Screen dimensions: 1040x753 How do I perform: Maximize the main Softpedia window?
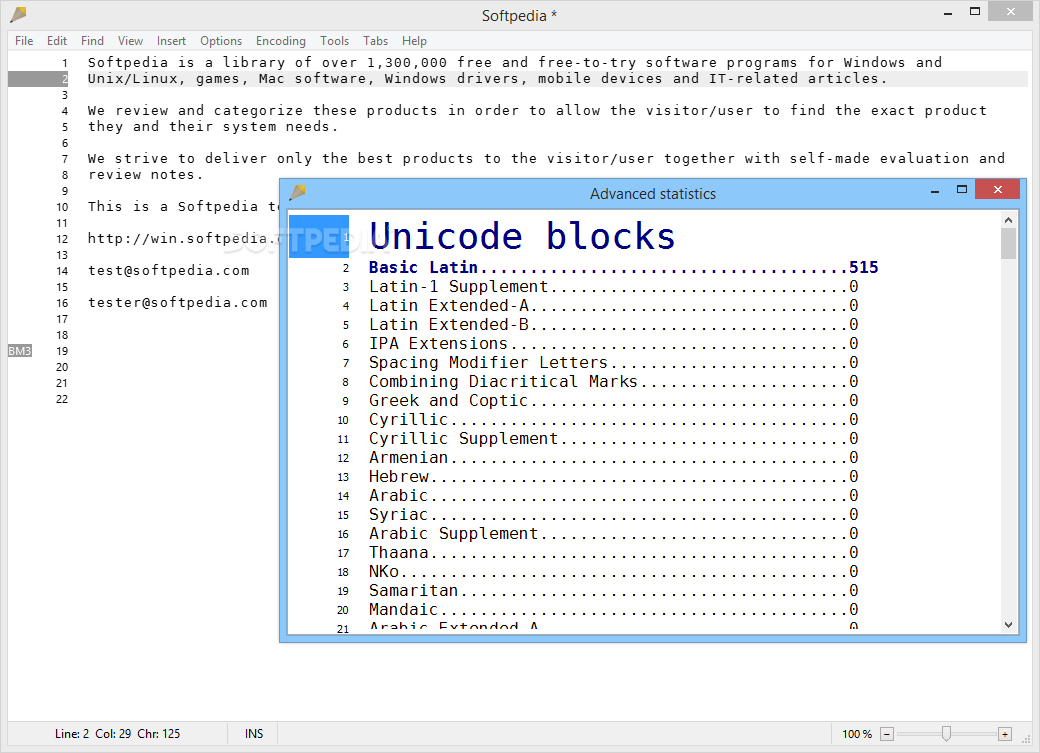click(x=975, y=12)
